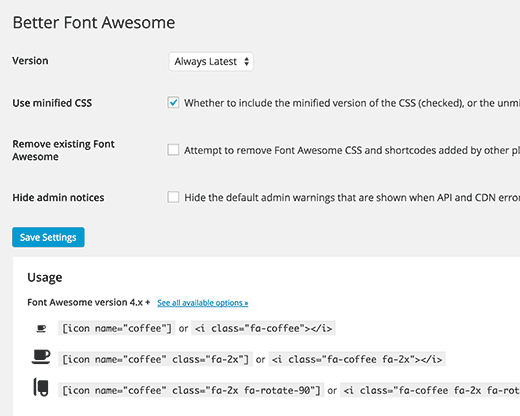Click the Use minified CSS label
This screenshot has width=520, height=416.
(x=52, y=103)
